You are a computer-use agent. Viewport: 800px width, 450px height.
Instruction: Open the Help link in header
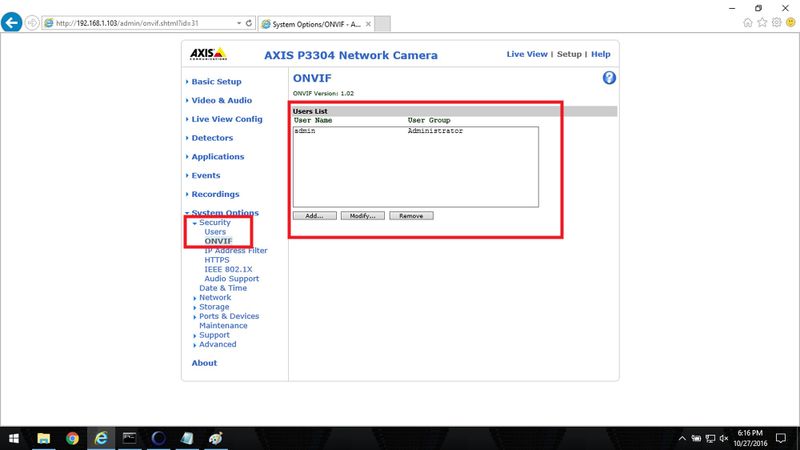pyautogui.click(x=601, y=54)
